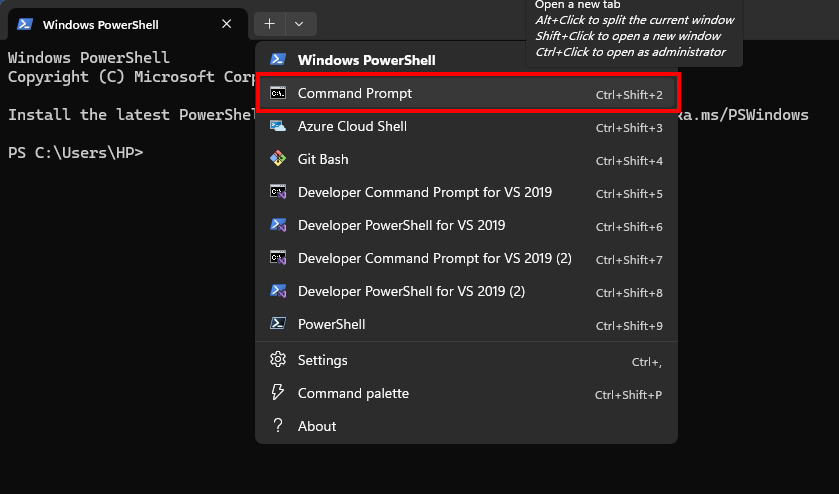Viewport: 839px width, 494px height.
Task: Open Developer PowerShell for VS 2019 (2)
Action: pyautogui.click(x=467, y=291)
